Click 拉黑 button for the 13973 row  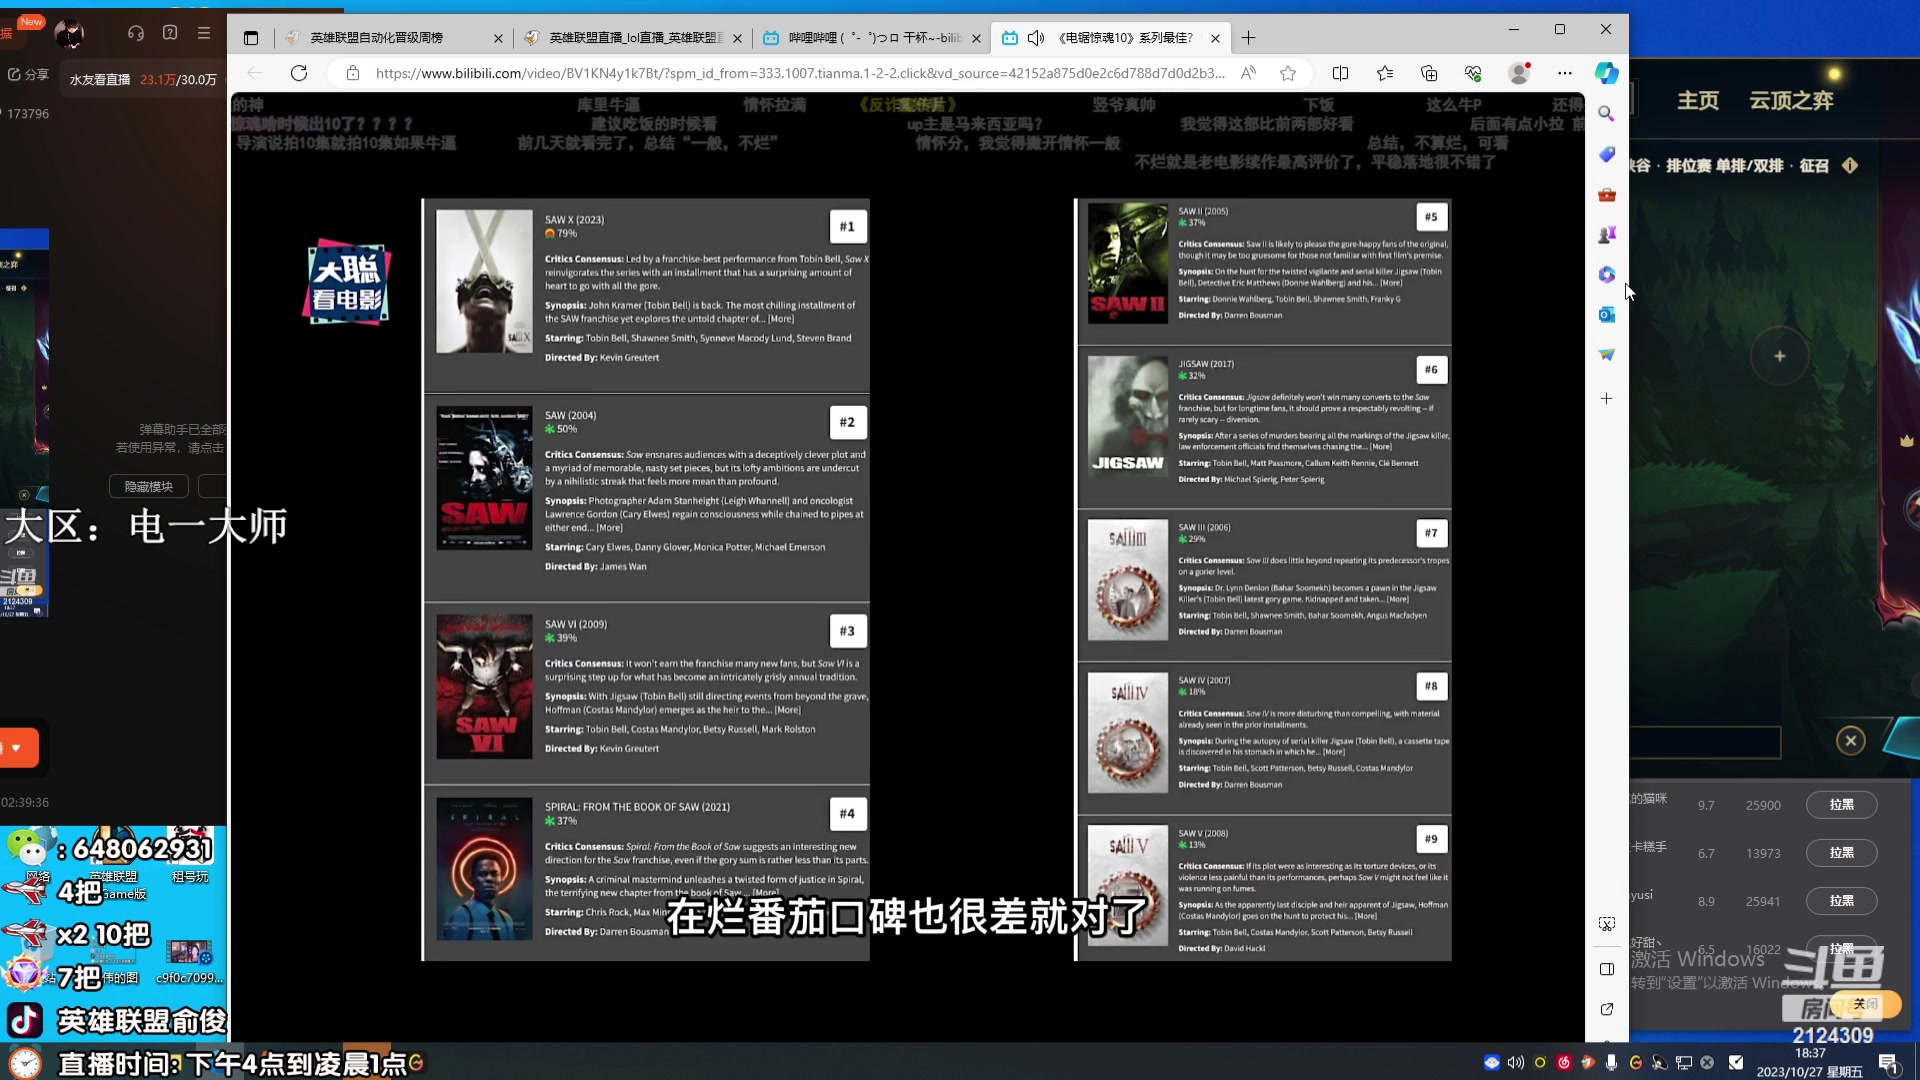(1841, 853)
